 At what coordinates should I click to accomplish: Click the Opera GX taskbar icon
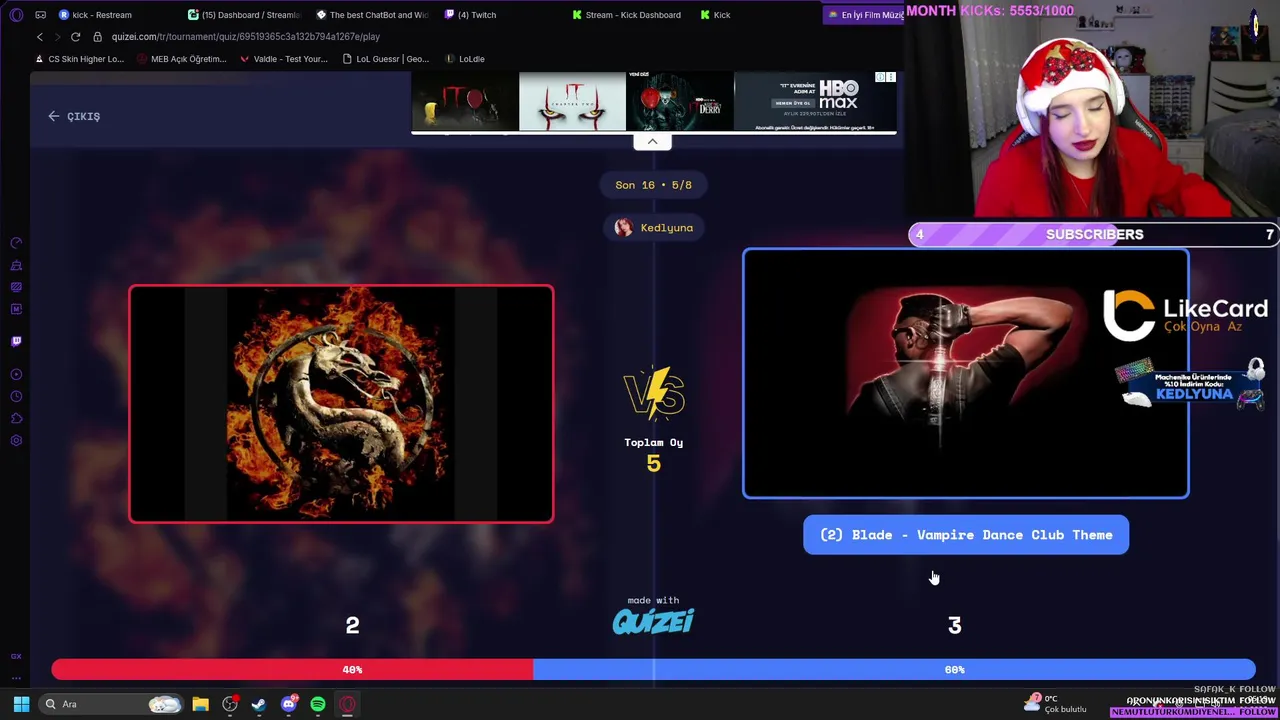coord(347,704)
